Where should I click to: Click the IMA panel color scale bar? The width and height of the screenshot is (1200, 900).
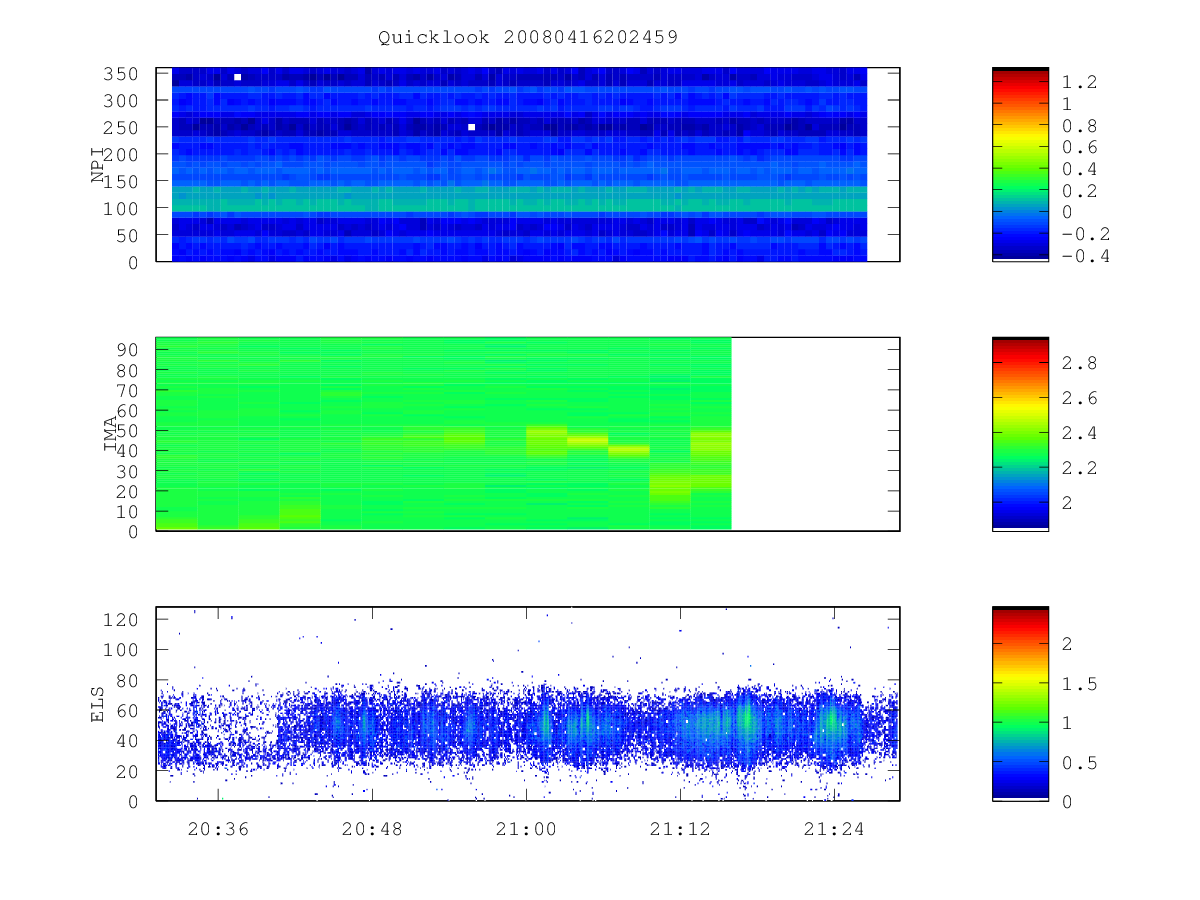(1020, 434)
